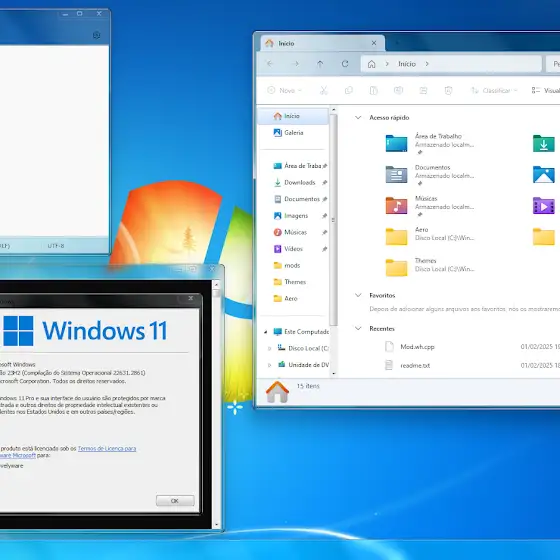The height and width of the screenshot is (560, 560).
Task: Open the Visualizar view options menu
Action: [545, 90]
